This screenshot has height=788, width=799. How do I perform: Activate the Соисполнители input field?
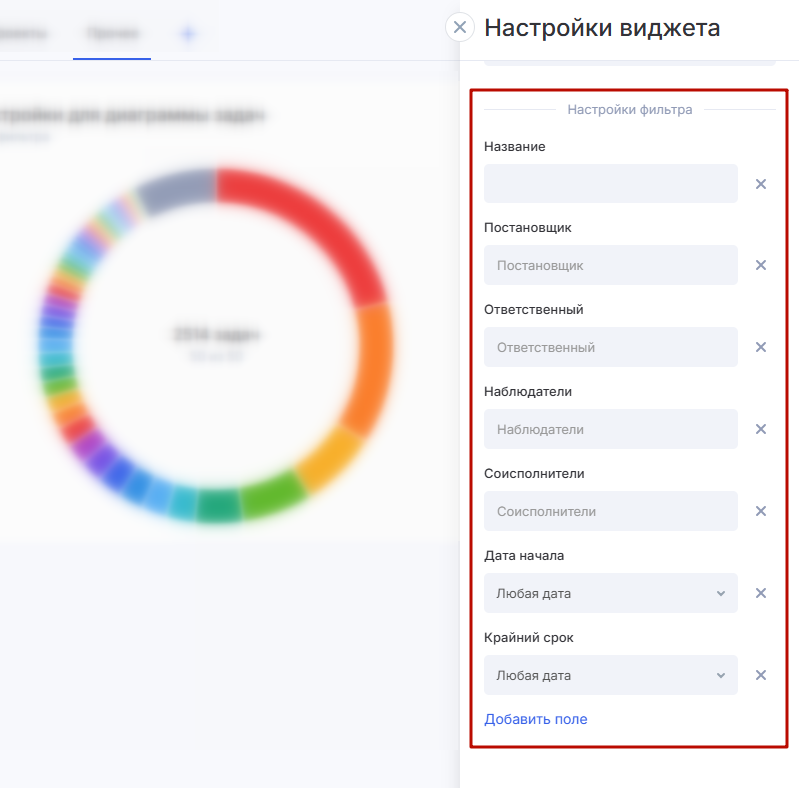pos(610,512)
